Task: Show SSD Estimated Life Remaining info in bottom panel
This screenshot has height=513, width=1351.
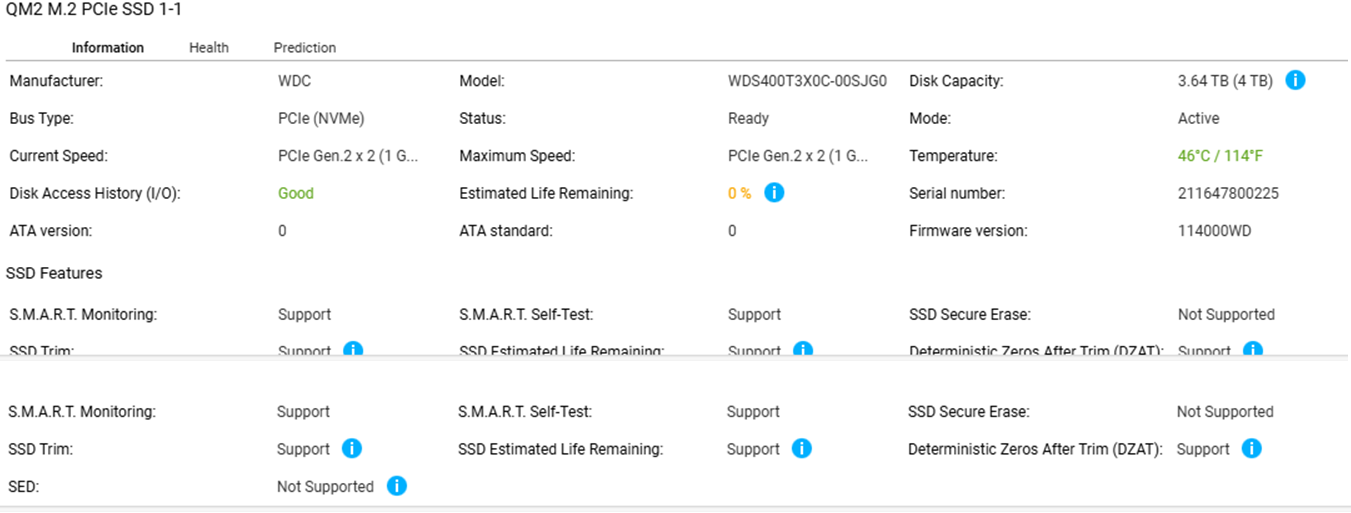Action: [801, 449]
